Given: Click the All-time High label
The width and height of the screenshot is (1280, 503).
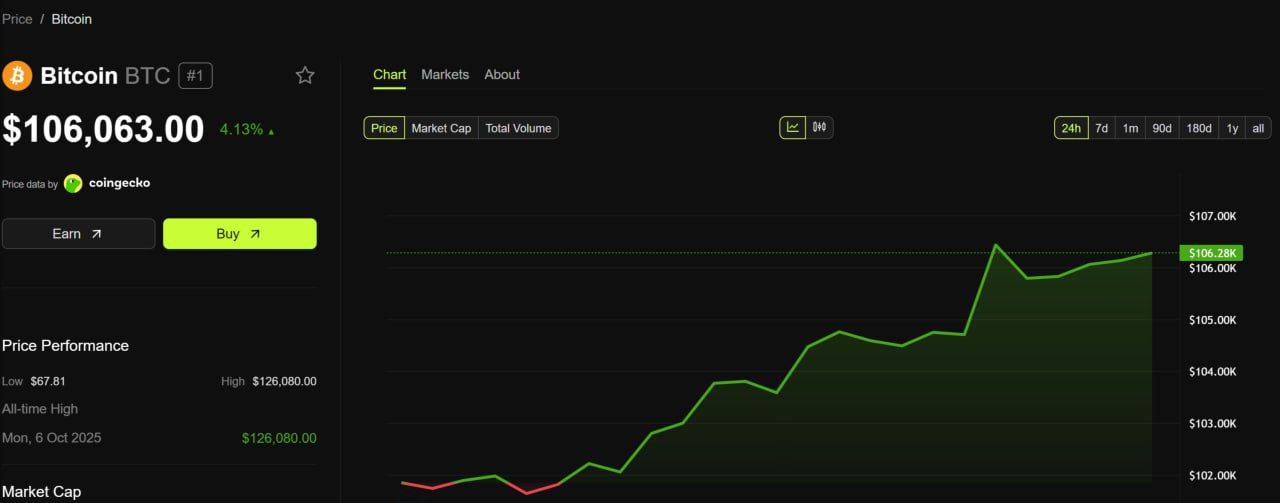Looking at the screenshot, I should [x=40, y=409].
